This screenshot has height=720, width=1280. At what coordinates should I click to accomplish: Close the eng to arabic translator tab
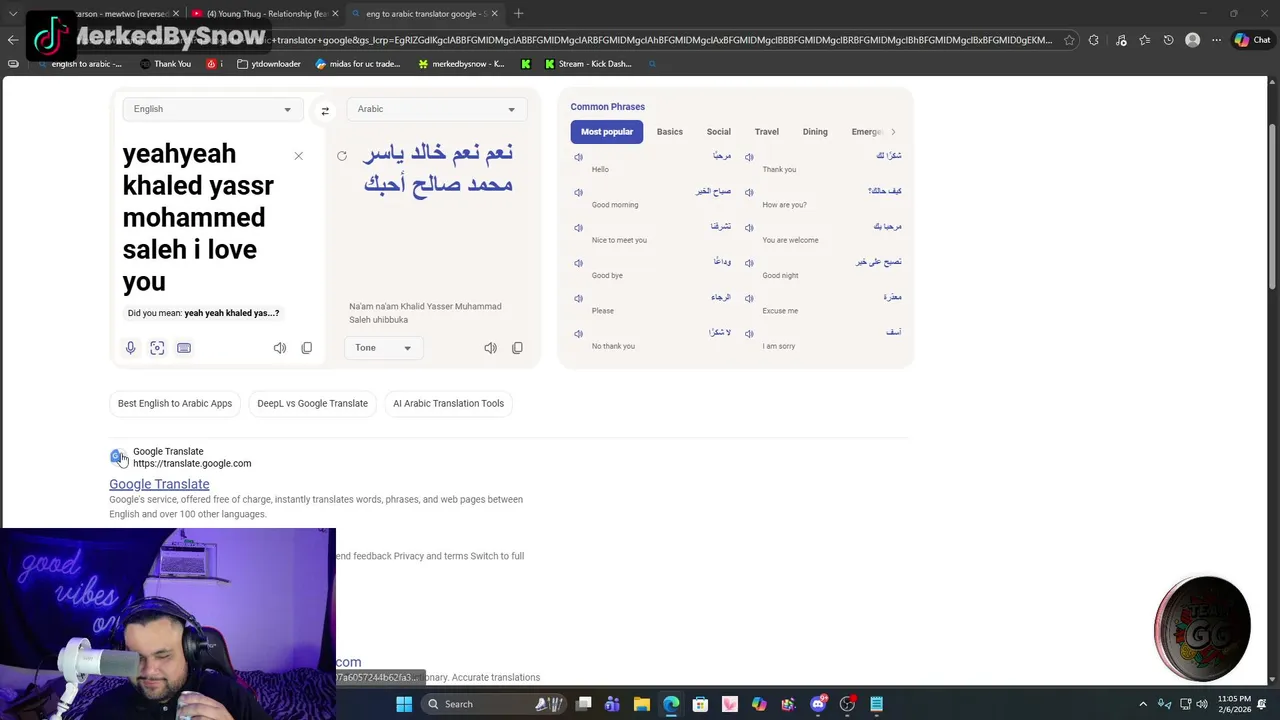pyautogui.click(x=494, y=14)
